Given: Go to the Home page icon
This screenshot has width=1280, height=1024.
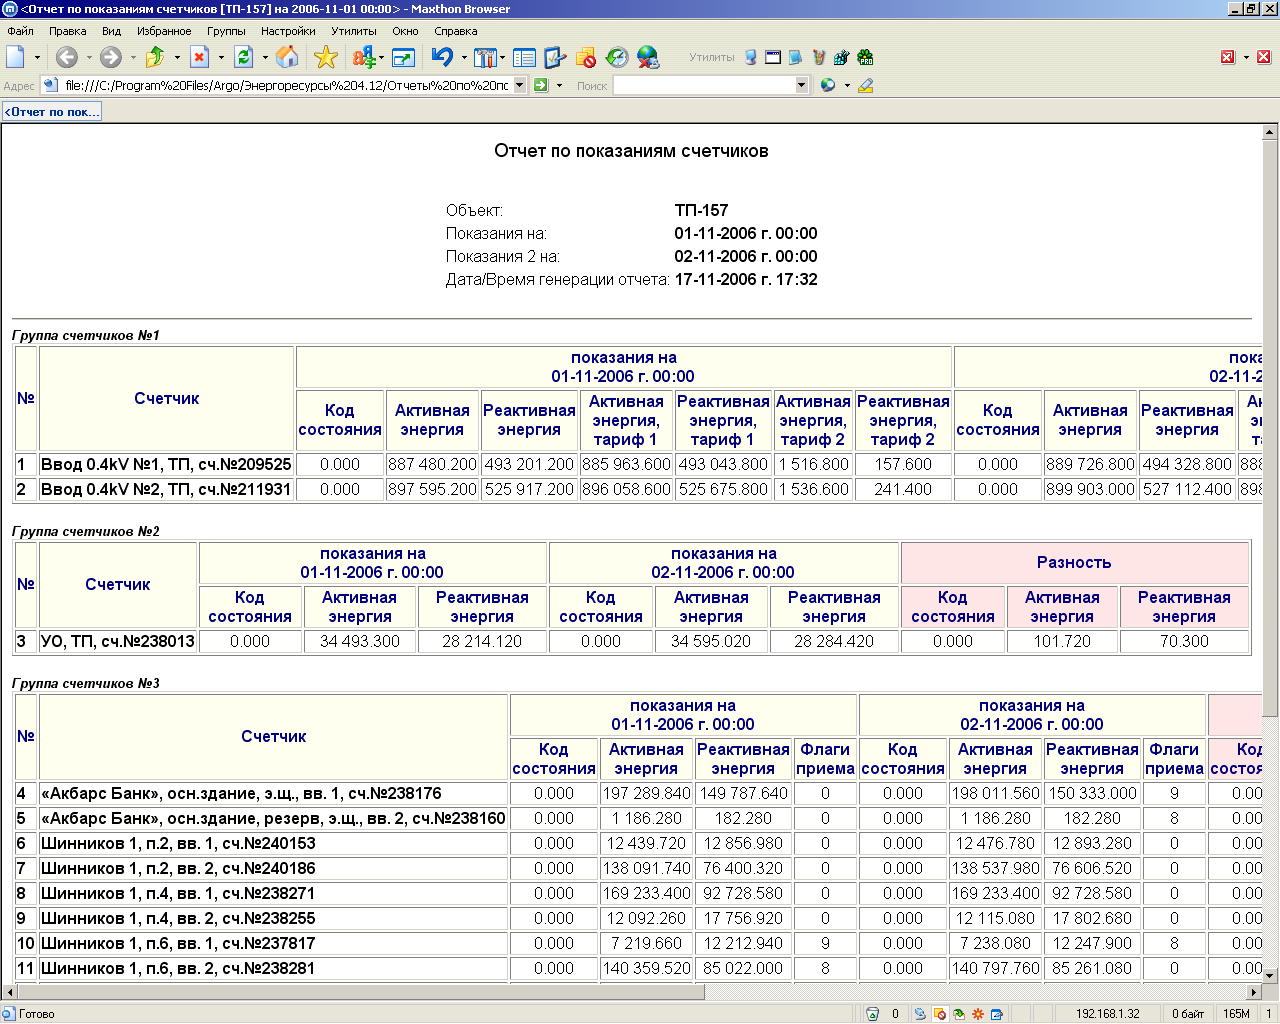Looking at the screenshot, I should (x=287, y=58).
